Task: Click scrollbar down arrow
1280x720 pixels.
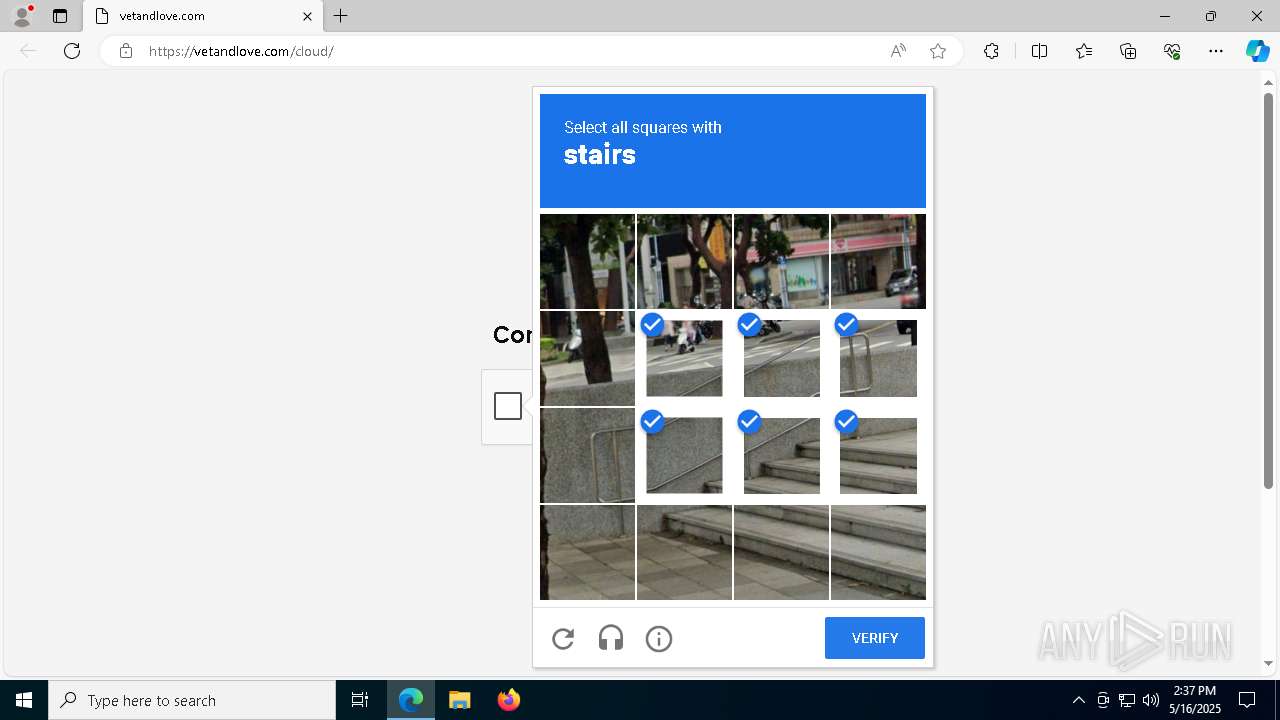Action: (1268, 663)
